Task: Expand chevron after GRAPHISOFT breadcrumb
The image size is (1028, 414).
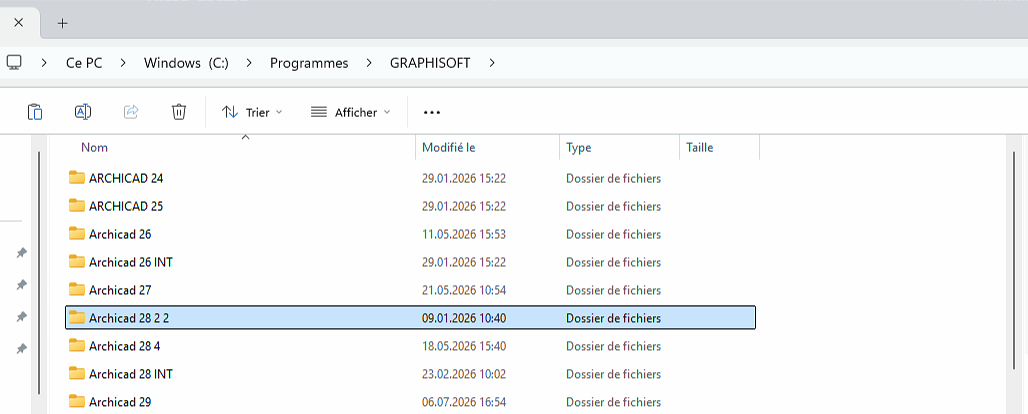Action: click(492, 63)
